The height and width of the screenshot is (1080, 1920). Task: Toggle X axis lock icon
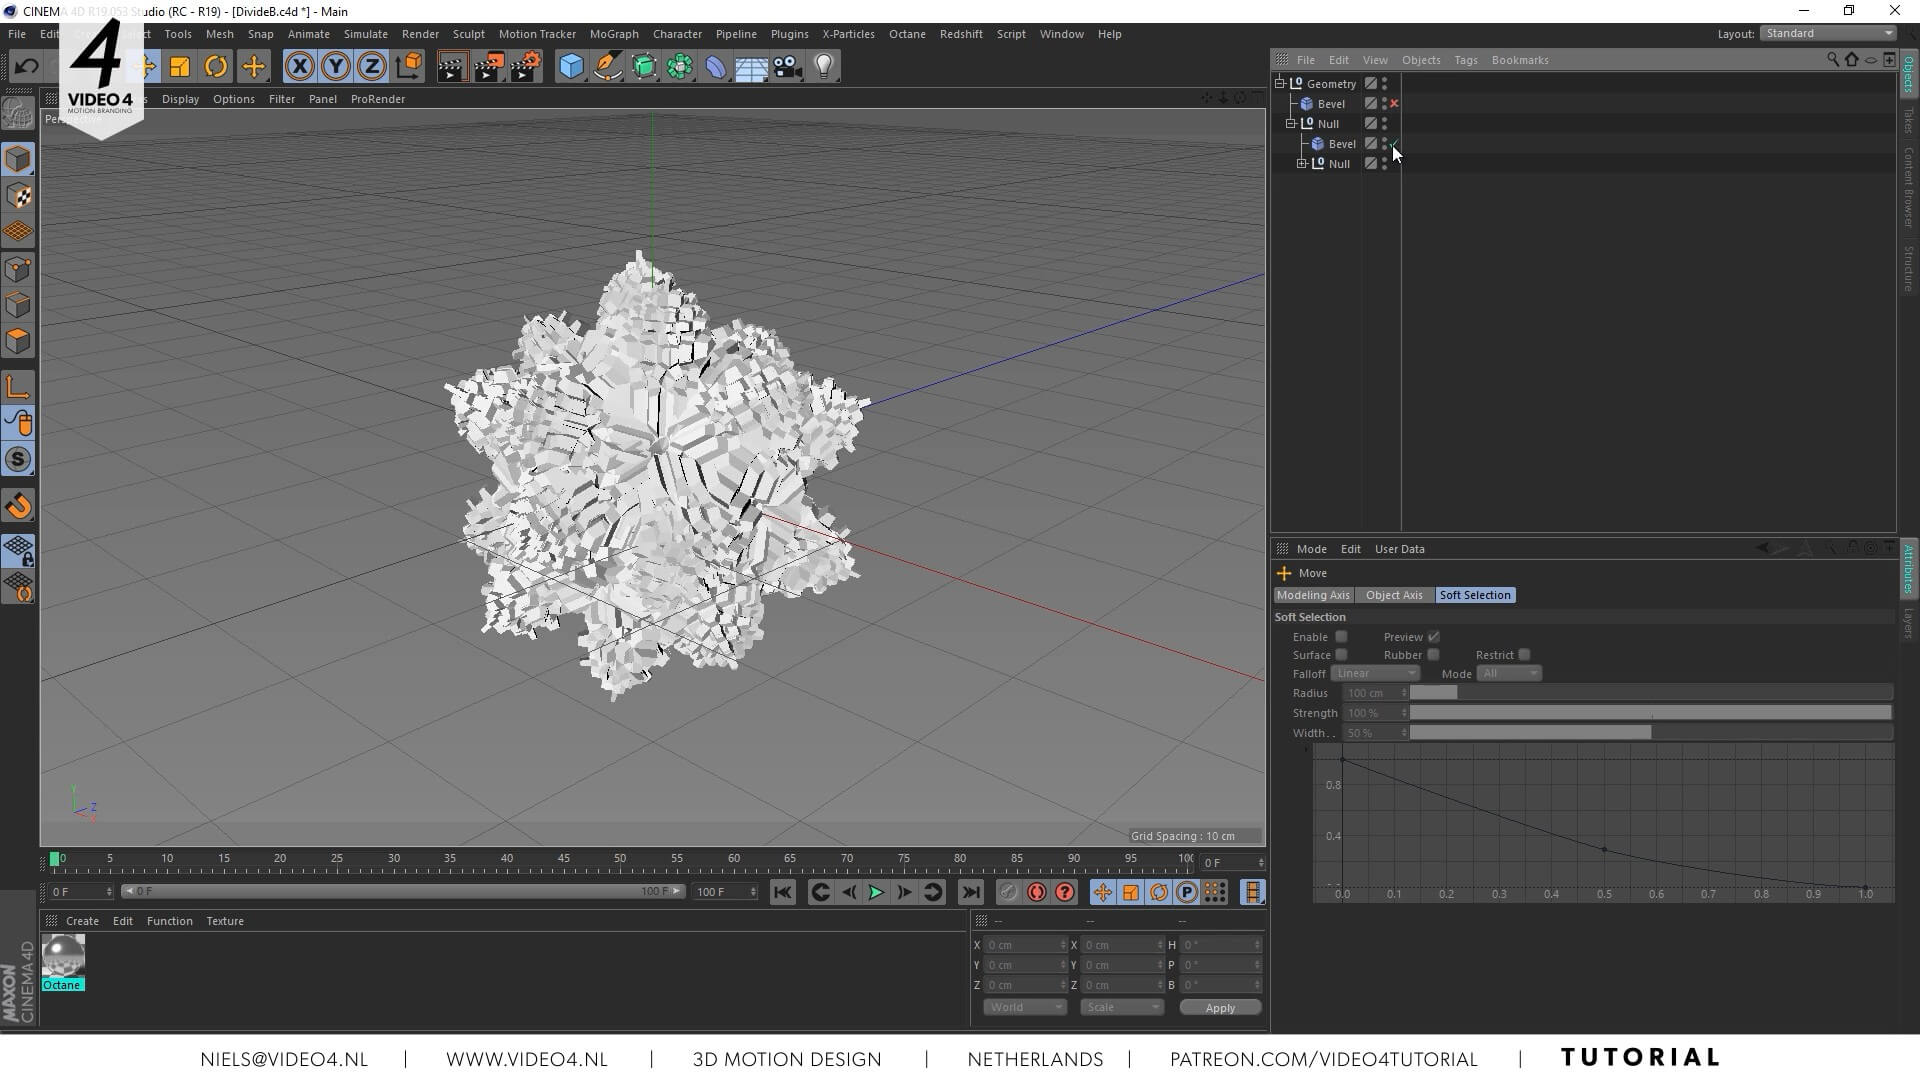point(299,67)
